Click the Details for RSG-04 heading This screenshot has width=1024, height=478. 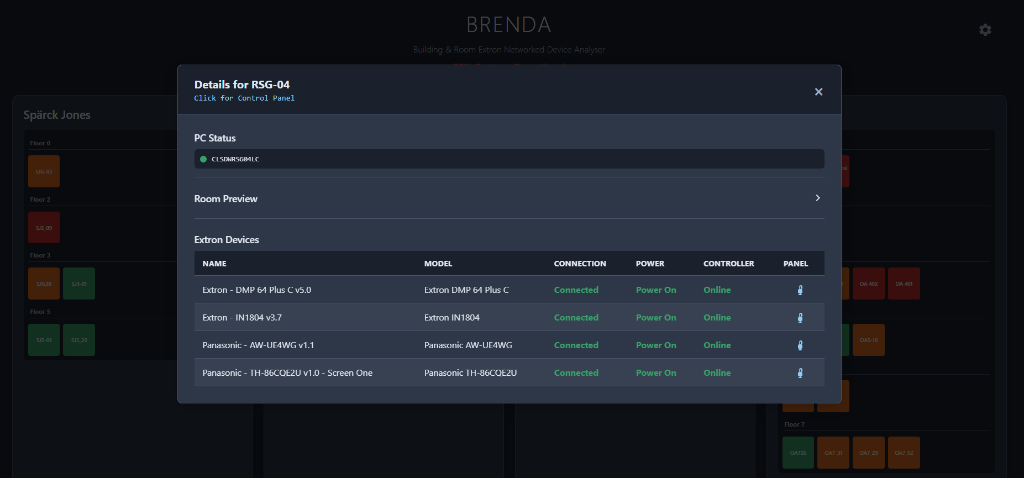click(242, 84)
